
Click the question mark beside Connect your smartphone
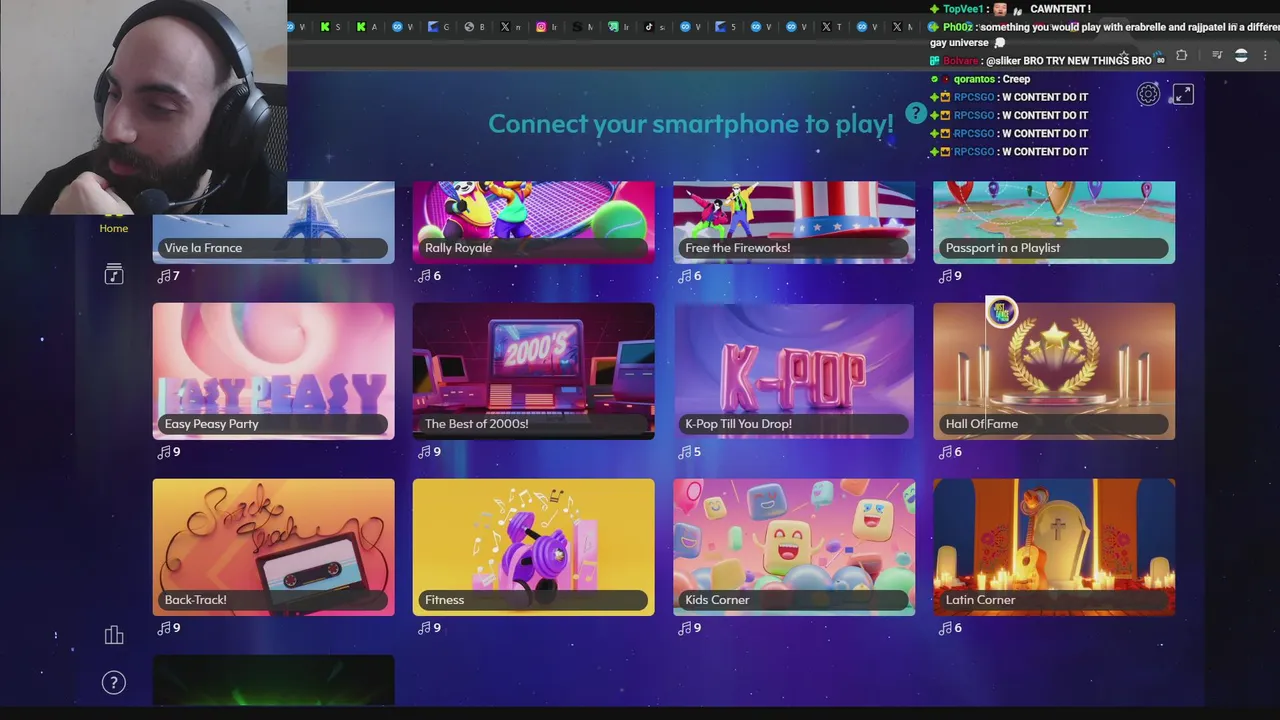click(915, 113)
